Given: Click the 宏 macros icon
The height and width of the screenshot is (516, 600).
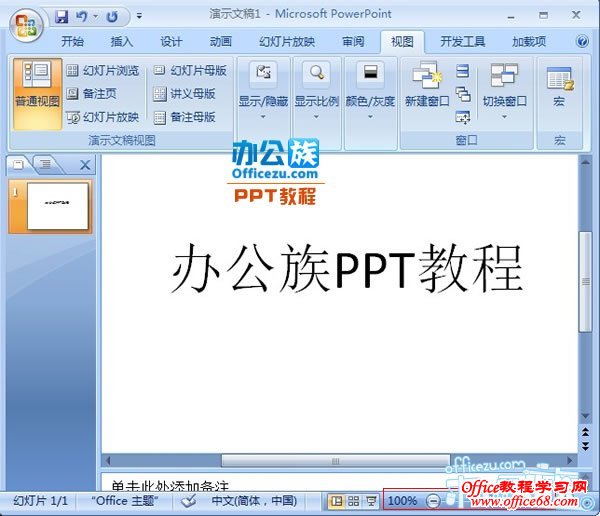Looking at the screenshot, I should [x=560, y=78].
